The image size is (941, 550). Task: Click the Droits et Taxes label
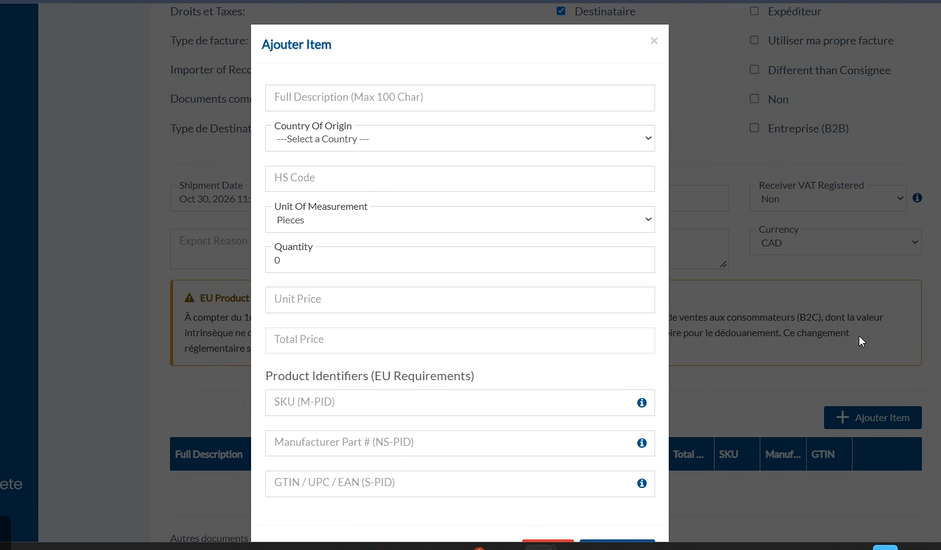208,11
